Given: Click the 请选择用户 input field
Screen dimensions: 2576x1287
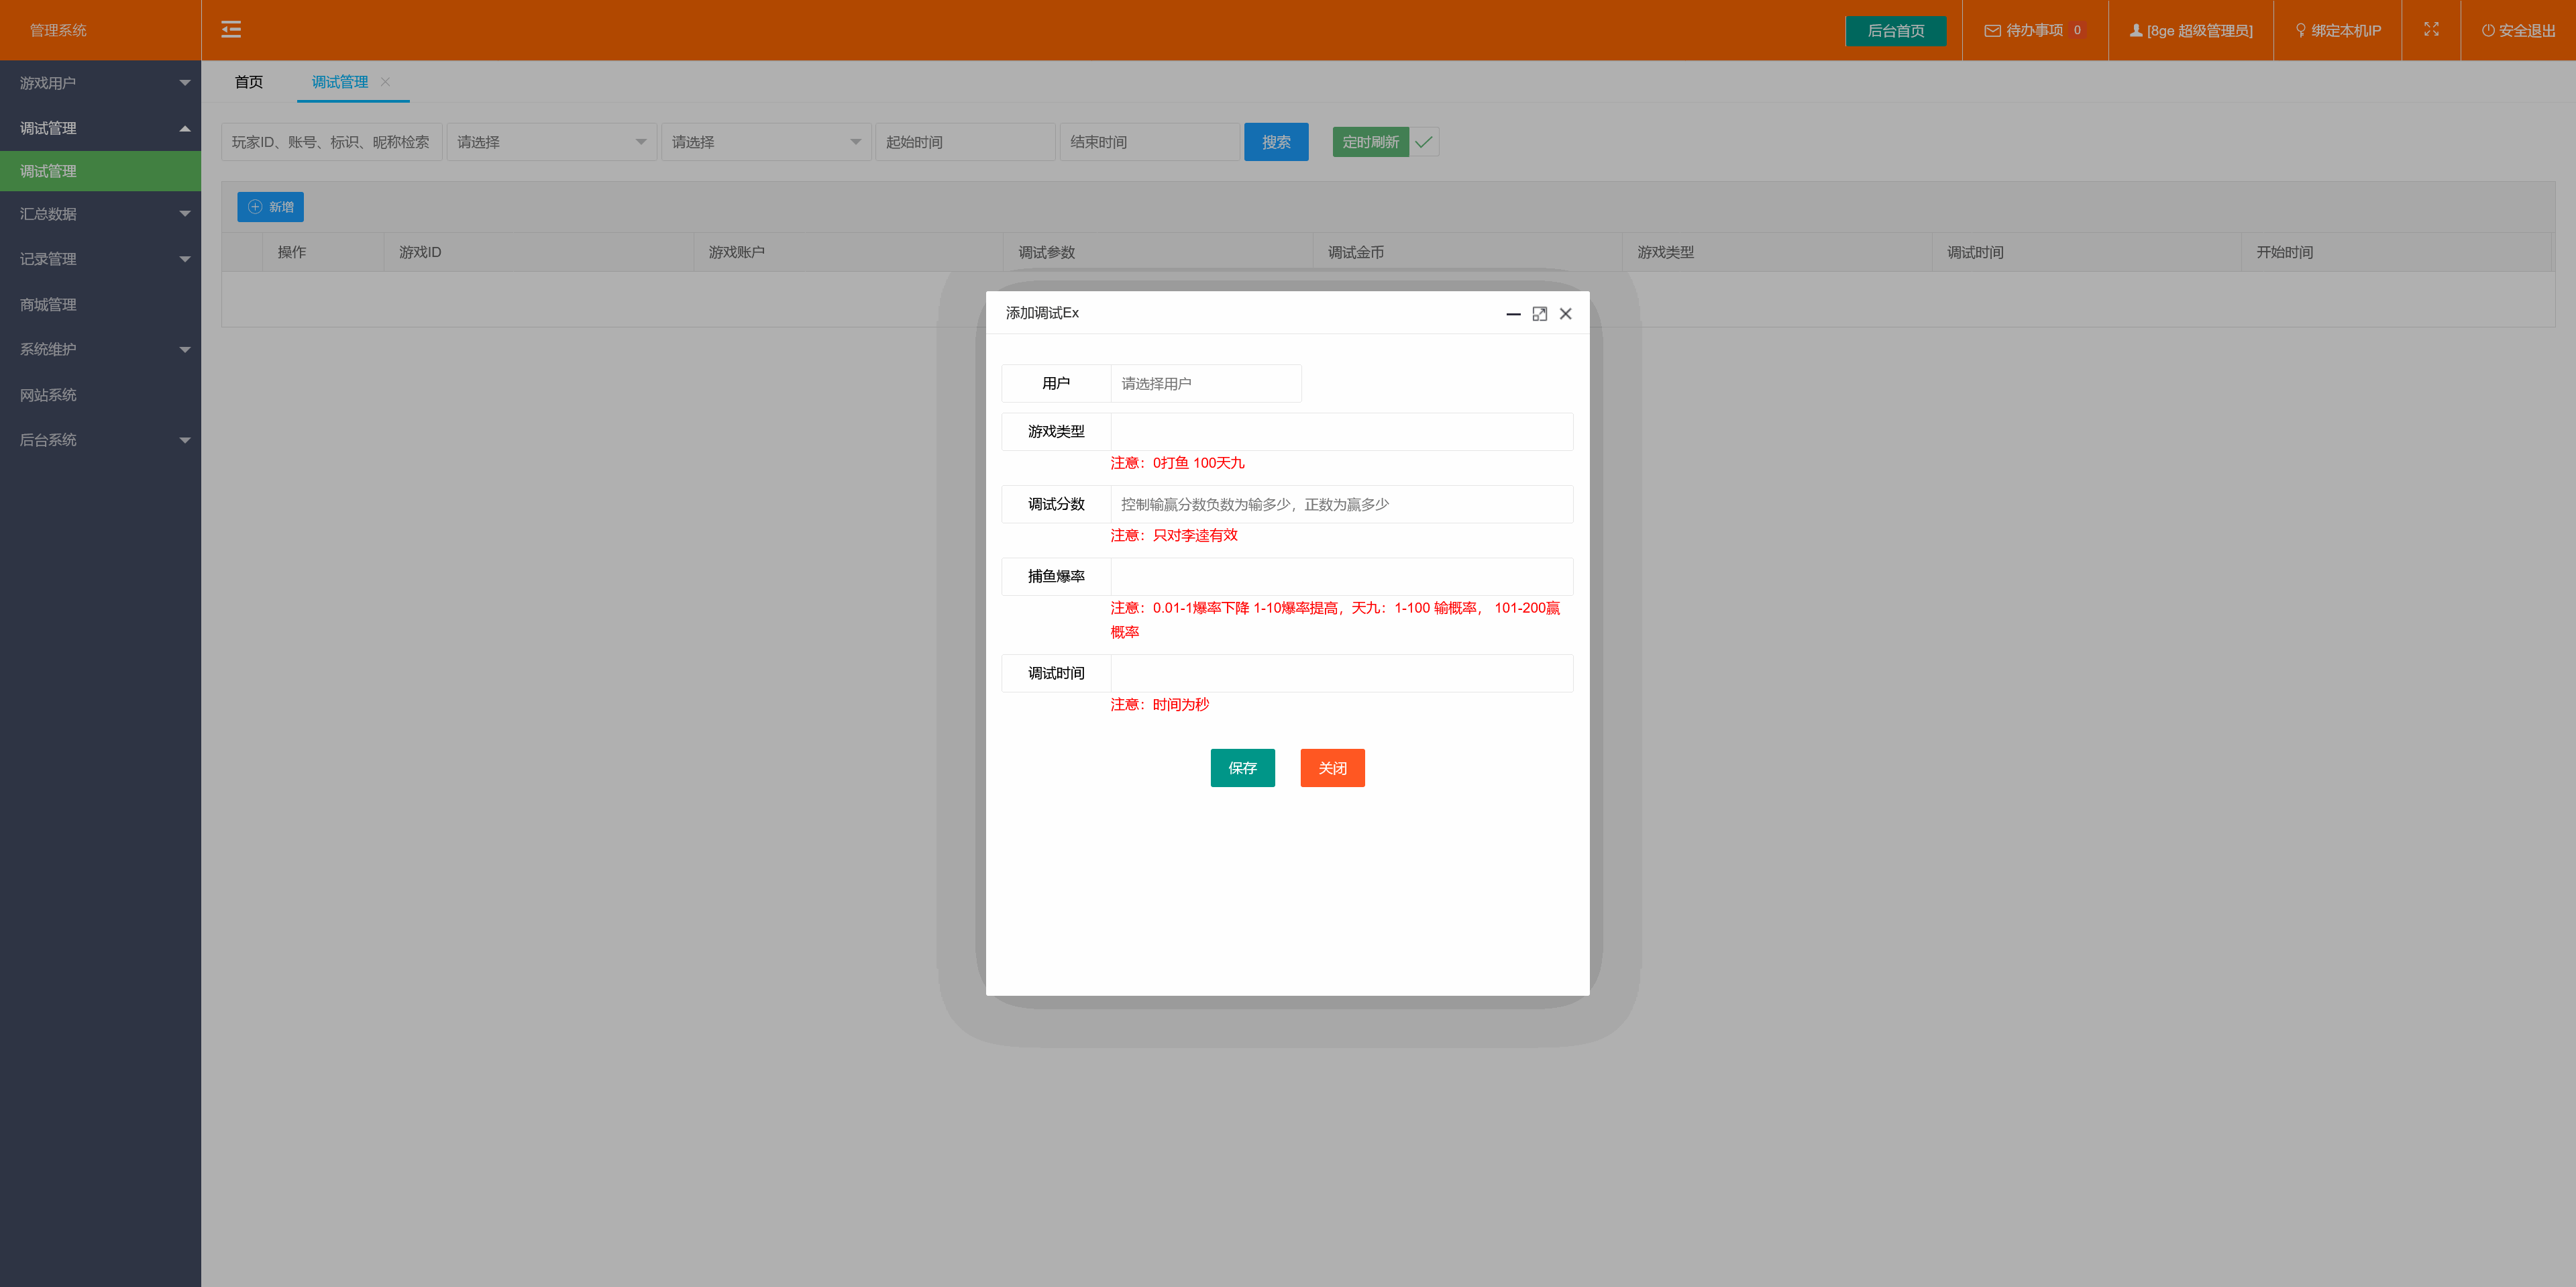Looking at the screenshot, I should point(1205,384).
